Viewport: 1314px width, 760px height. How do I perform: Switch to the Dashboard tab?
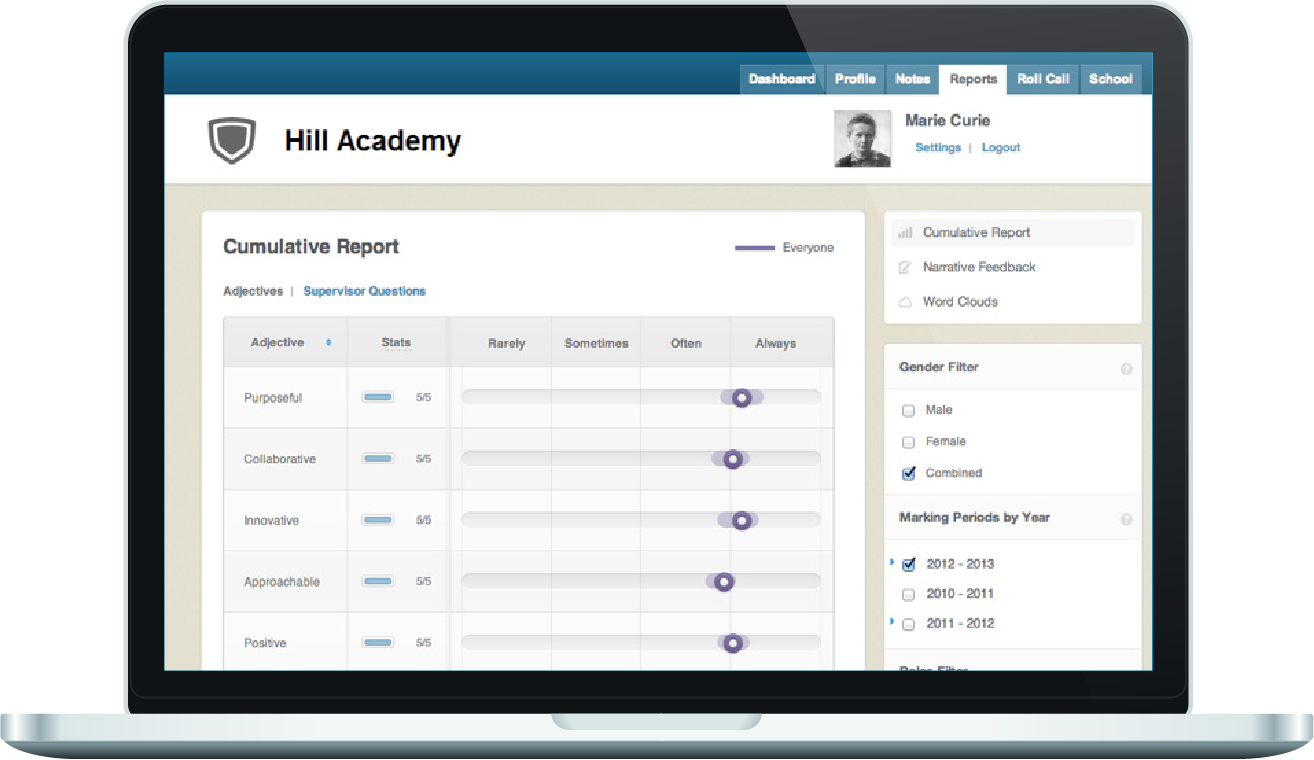pos(781,79)
